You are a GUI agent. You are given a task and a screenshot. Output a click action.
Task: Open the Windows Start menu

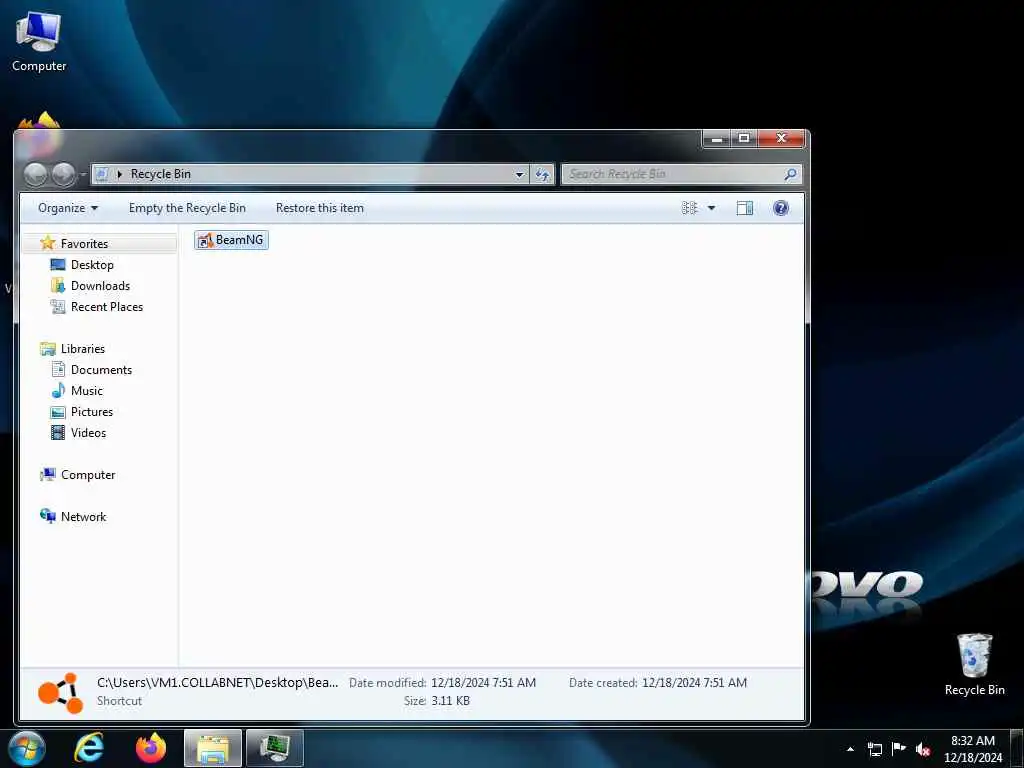point(27,748)
